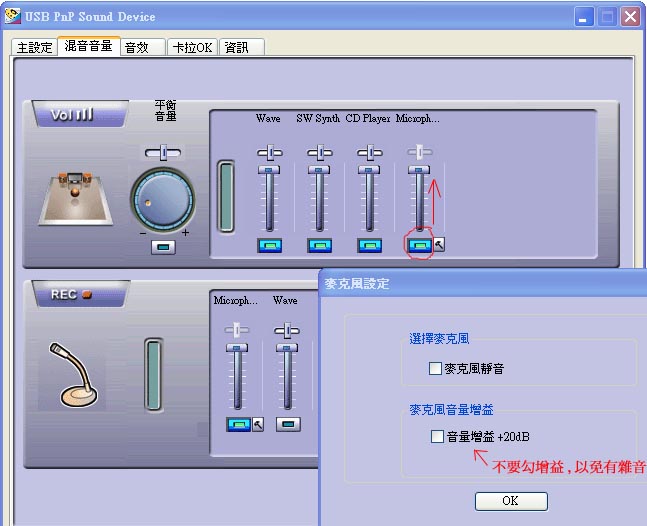Image resolution: width=647 pixels, height=526 pixels.
Task: Check the 麥克風靜音 mute checkbox
Action: point(435,368)
